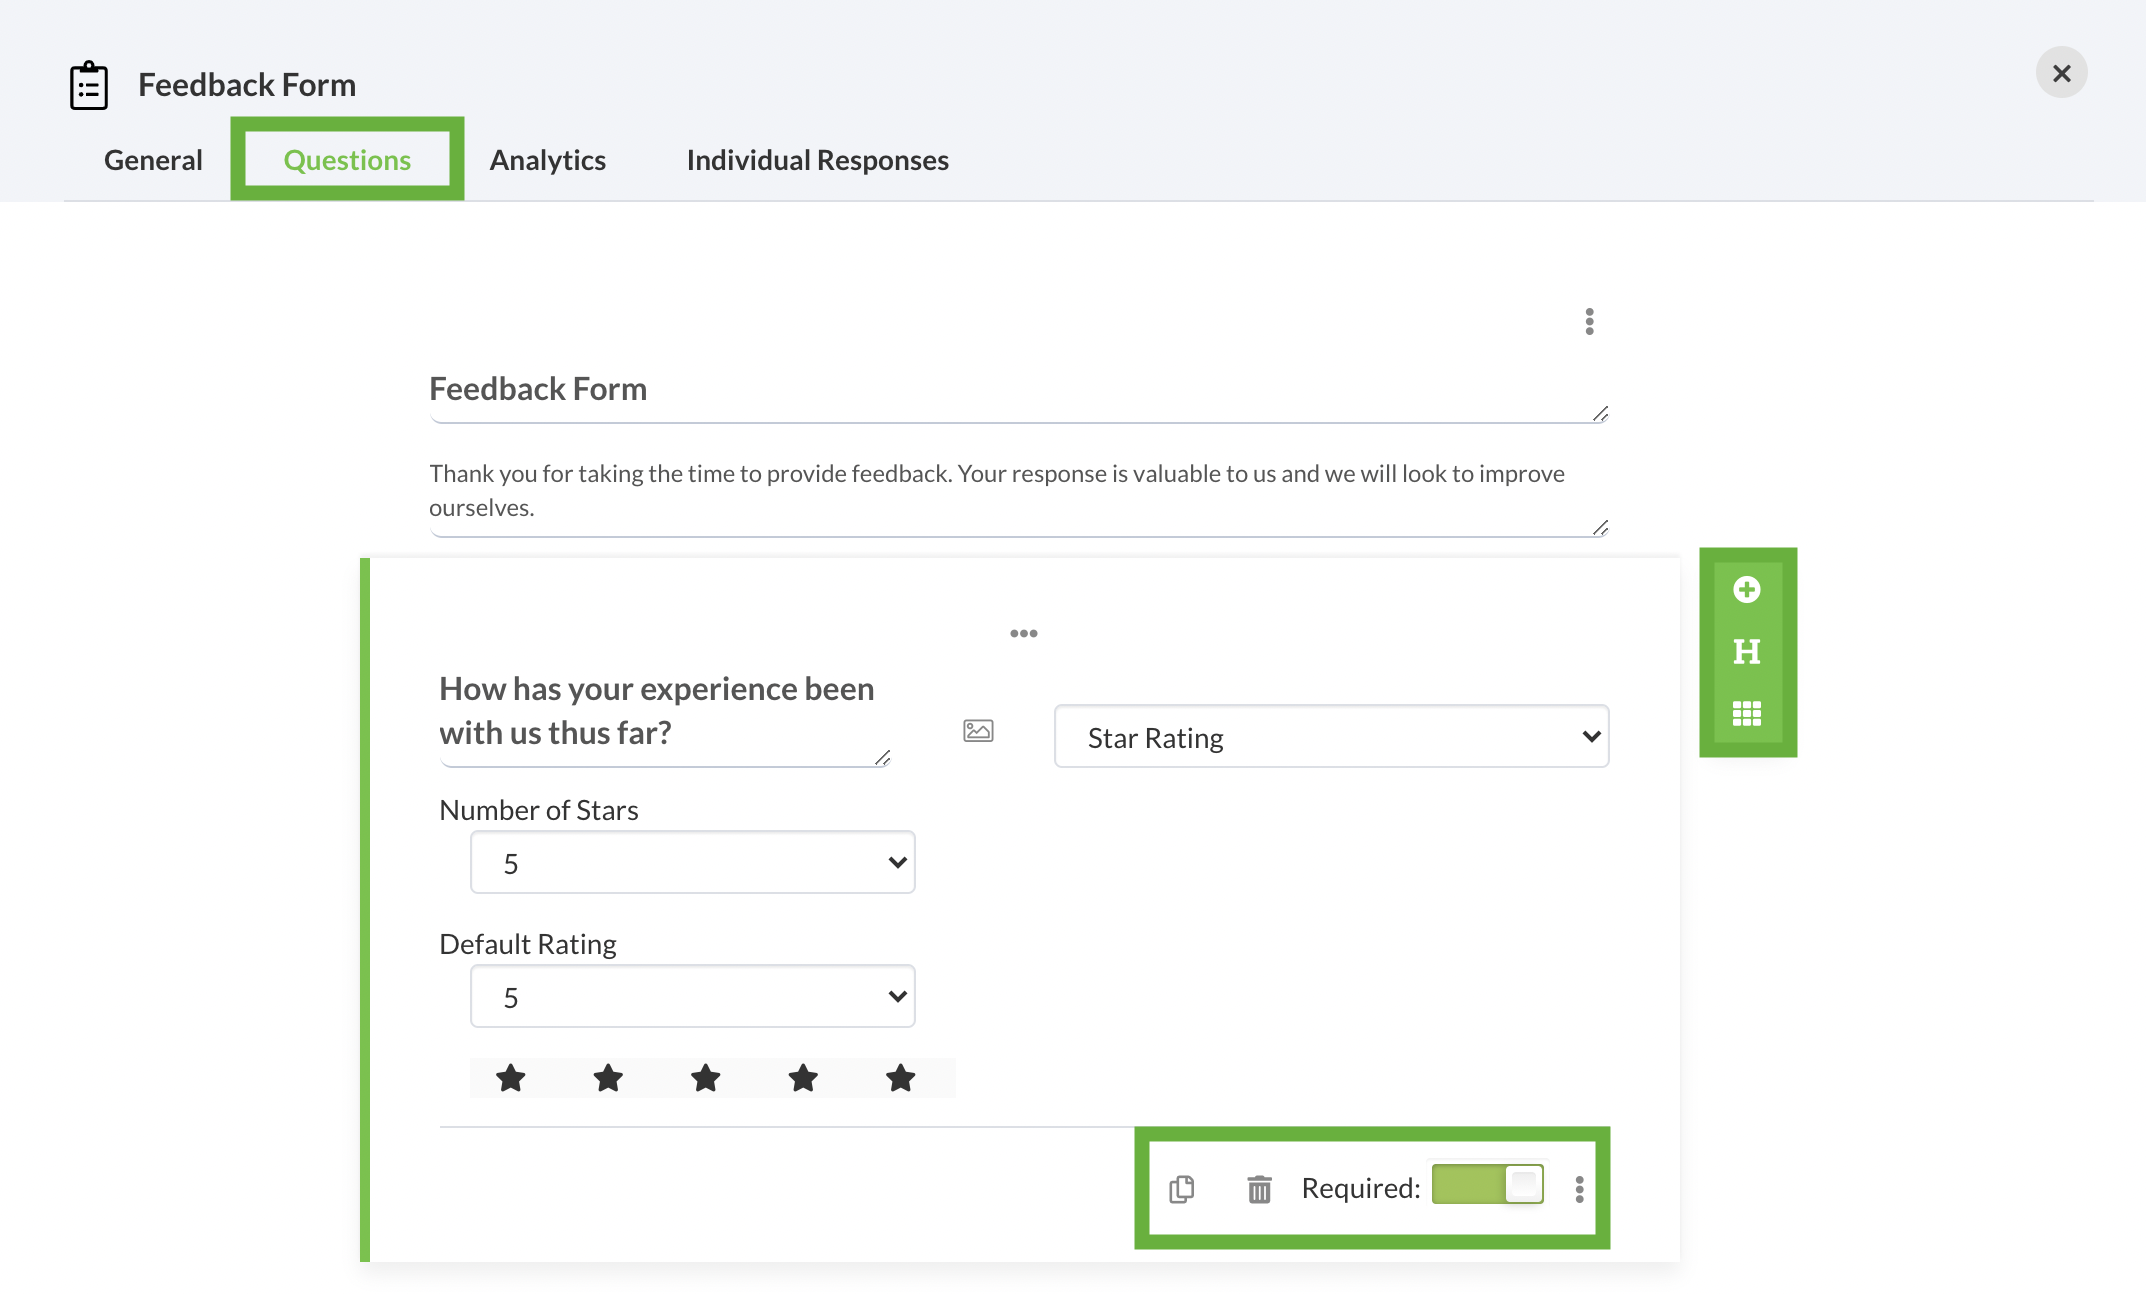Click the add question plus icon
Viewport: 2146px width, 1294px height.
tap(1746, 590)
